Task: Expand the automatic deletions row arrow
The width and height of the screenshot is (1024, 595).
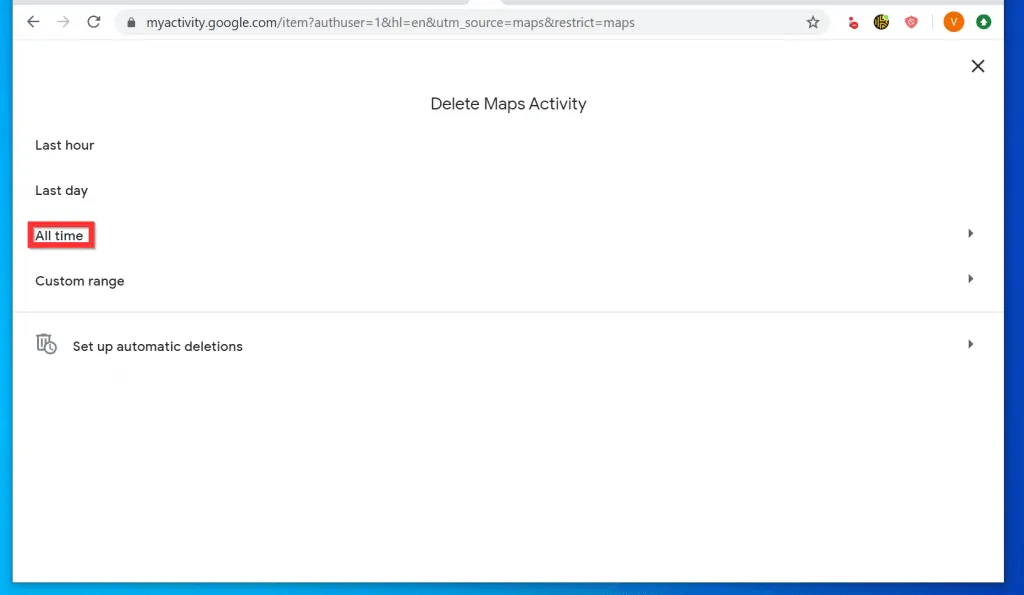Action: [970, 344]
